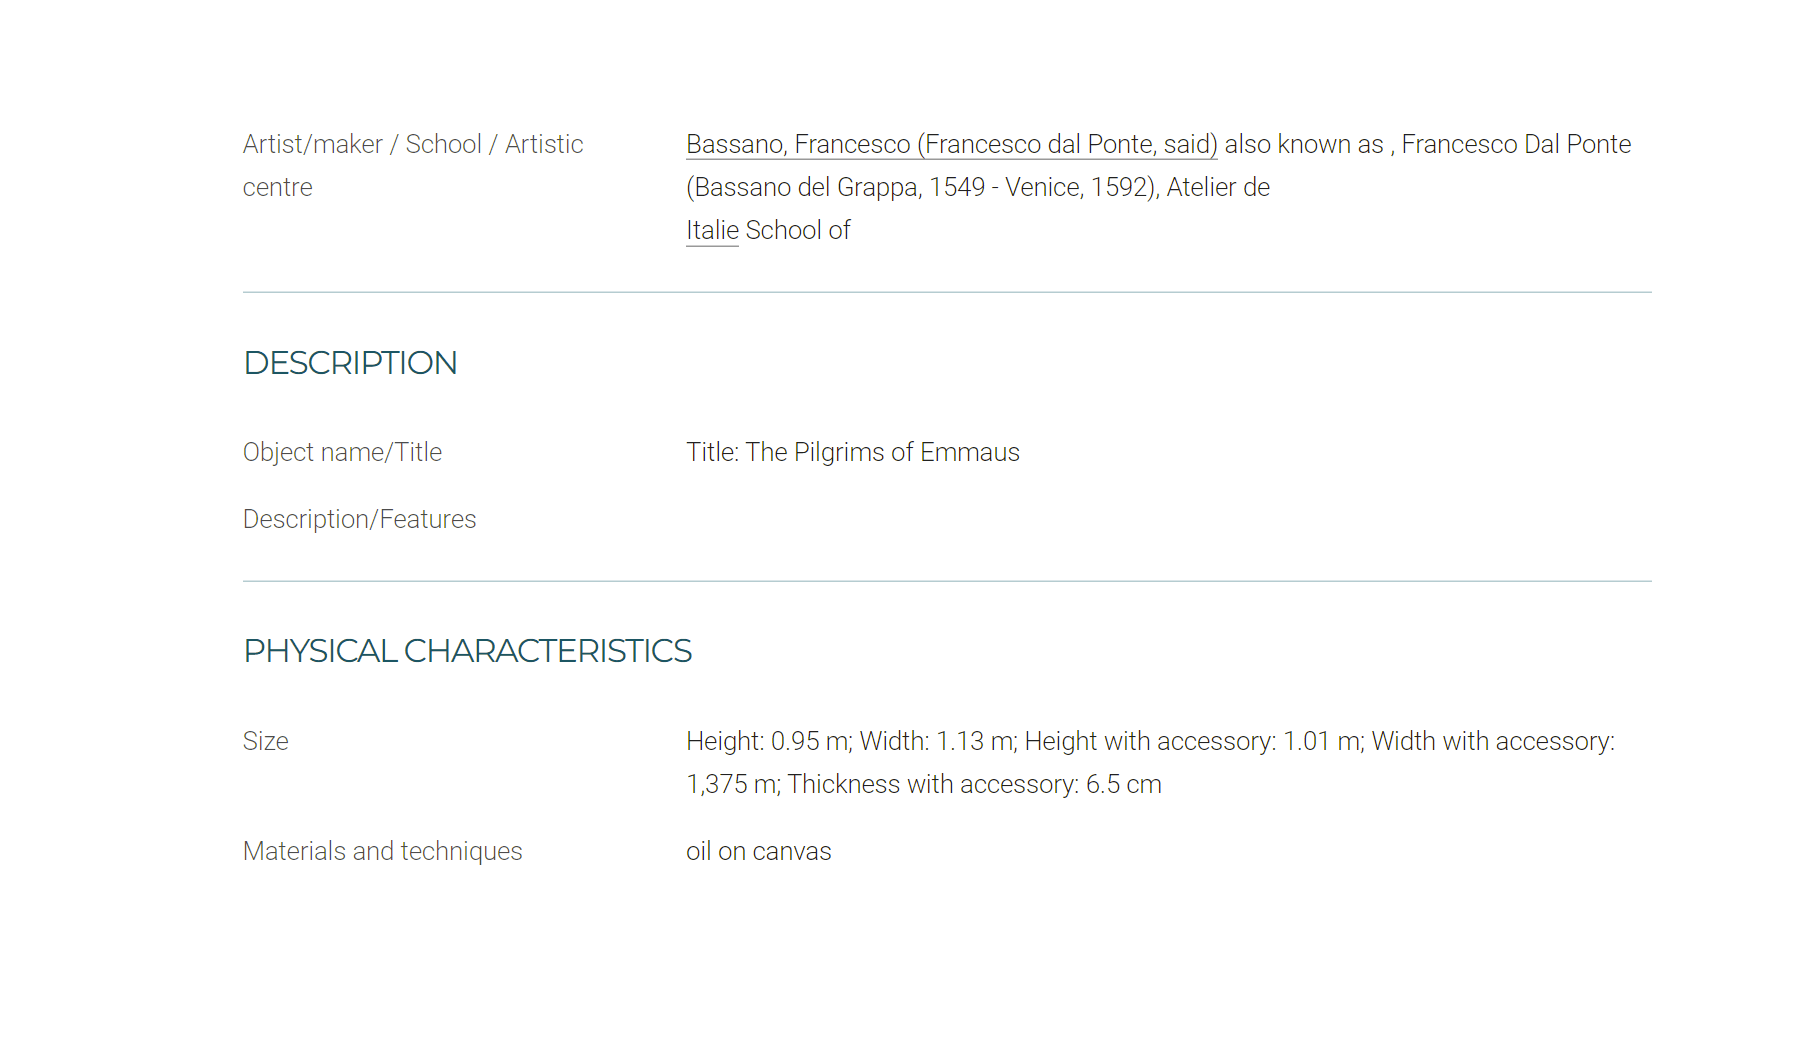
Task: Click the Width with accessory text
Action: [1493, 742]
